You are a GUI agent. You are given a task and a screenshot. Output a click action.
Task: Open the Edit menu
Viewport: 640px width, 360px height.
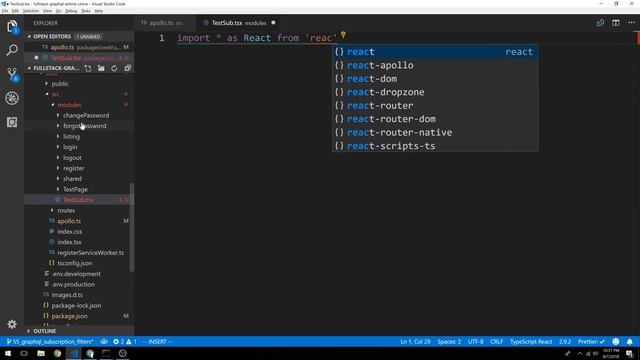[16, 11]
